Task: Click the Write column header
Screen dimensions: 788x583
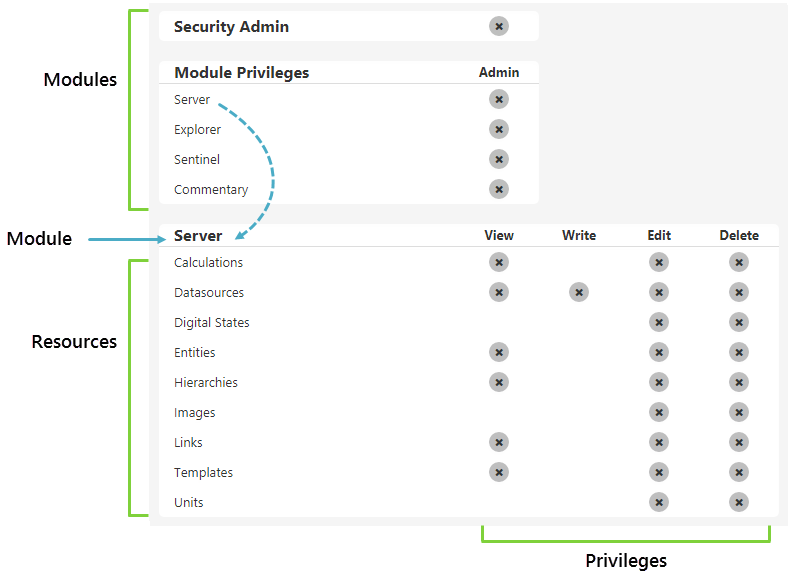Action: tap(578, 236)
